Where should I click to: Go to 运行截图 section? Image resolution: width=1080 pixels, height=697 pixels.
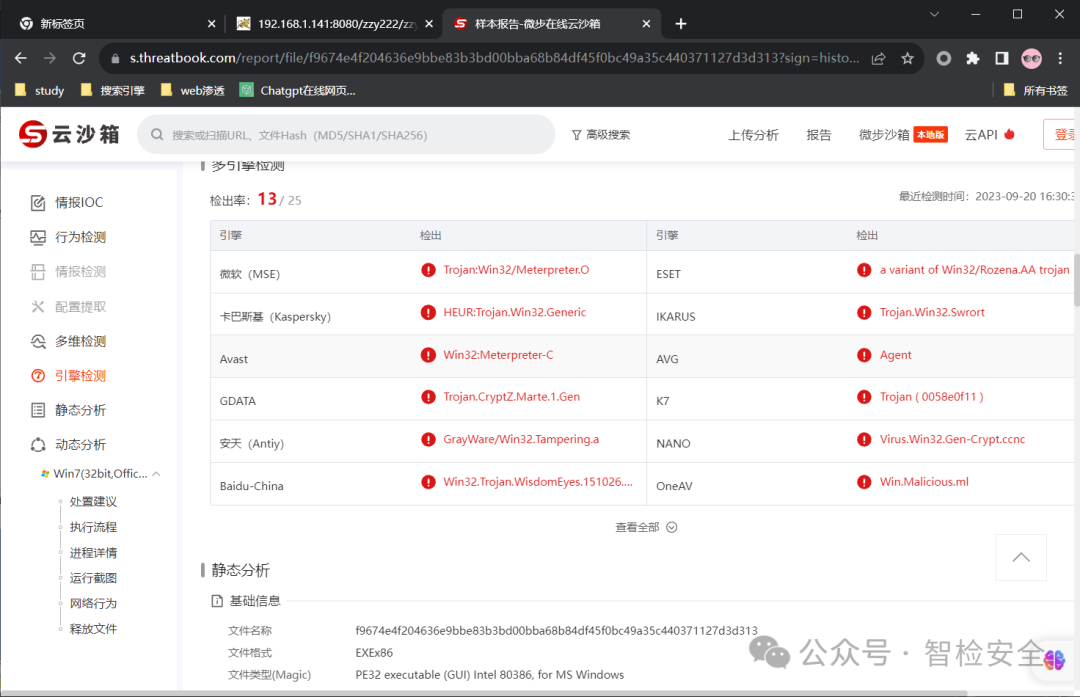93,578
